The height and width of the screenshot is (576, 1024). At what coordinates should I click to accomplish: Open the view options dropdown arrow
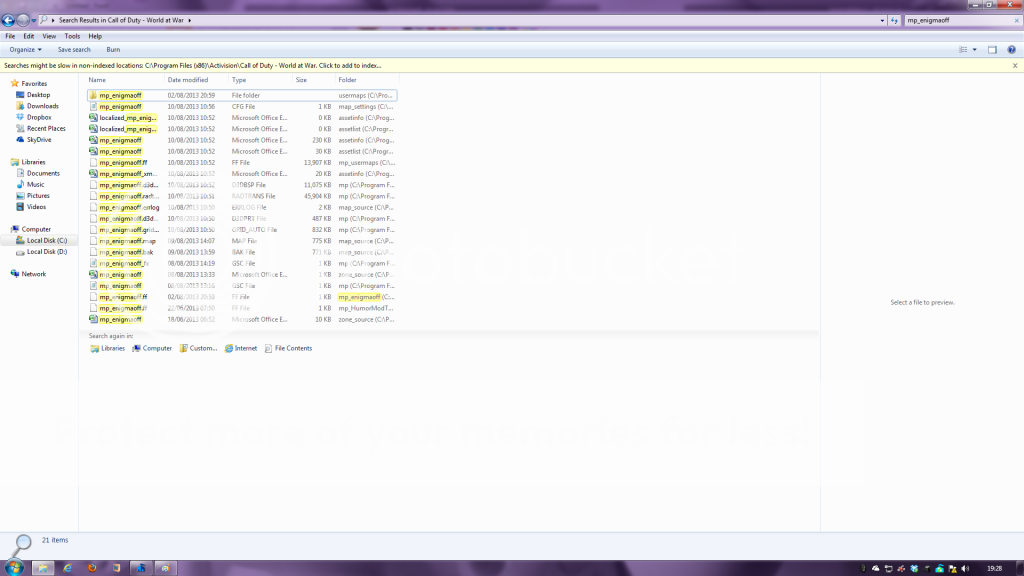[975, 49]
